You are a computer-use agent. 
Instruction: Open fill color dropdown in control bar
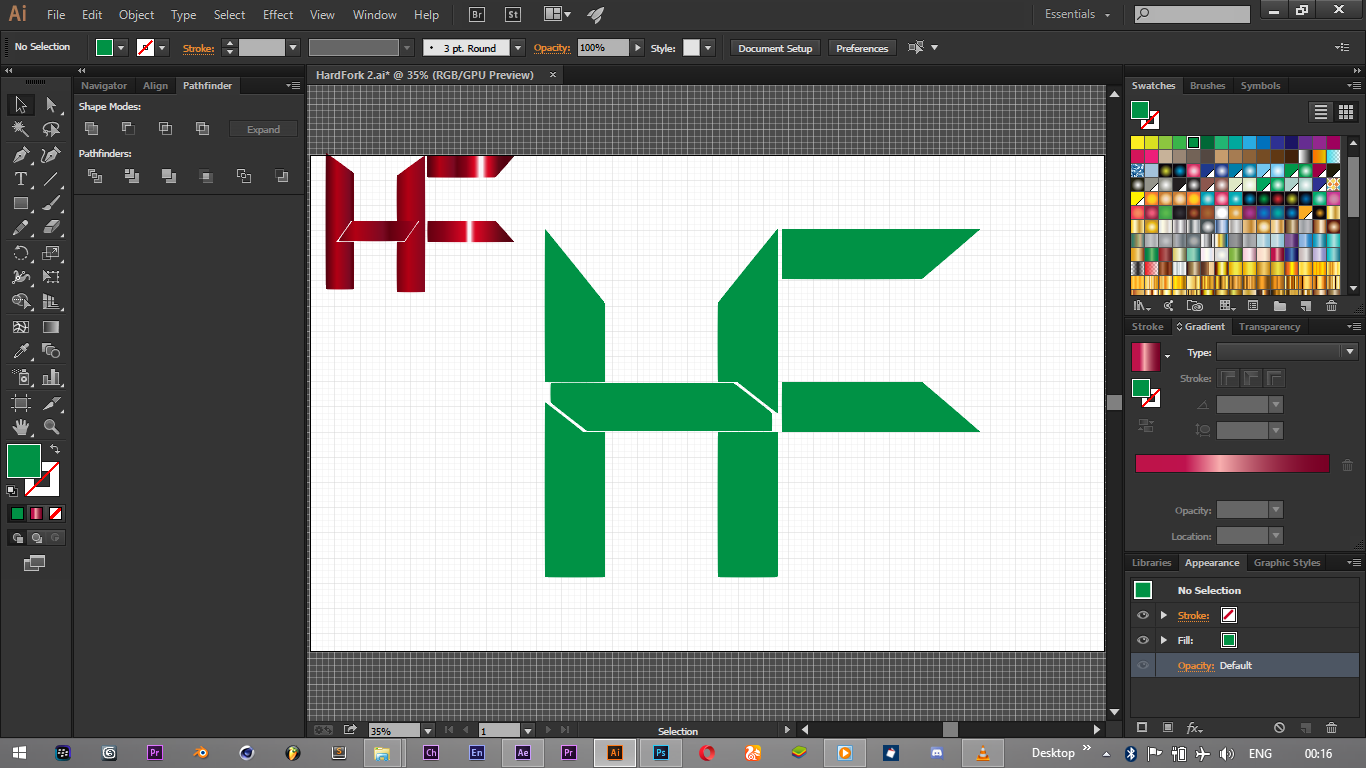pyautogui.click(x=122, y=47)
